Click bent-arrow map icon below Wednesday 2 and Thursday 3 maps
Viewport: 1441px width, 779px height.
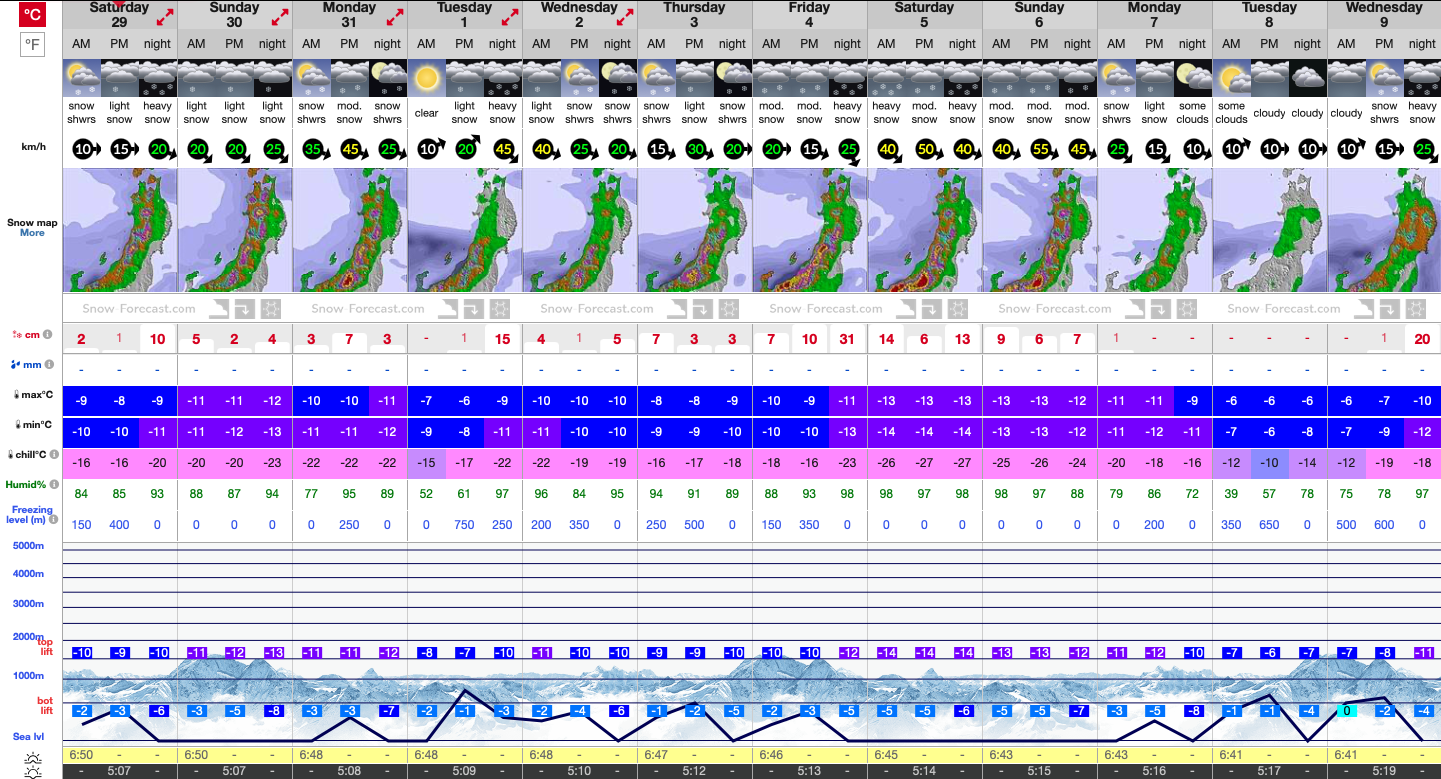coord(701,308)
